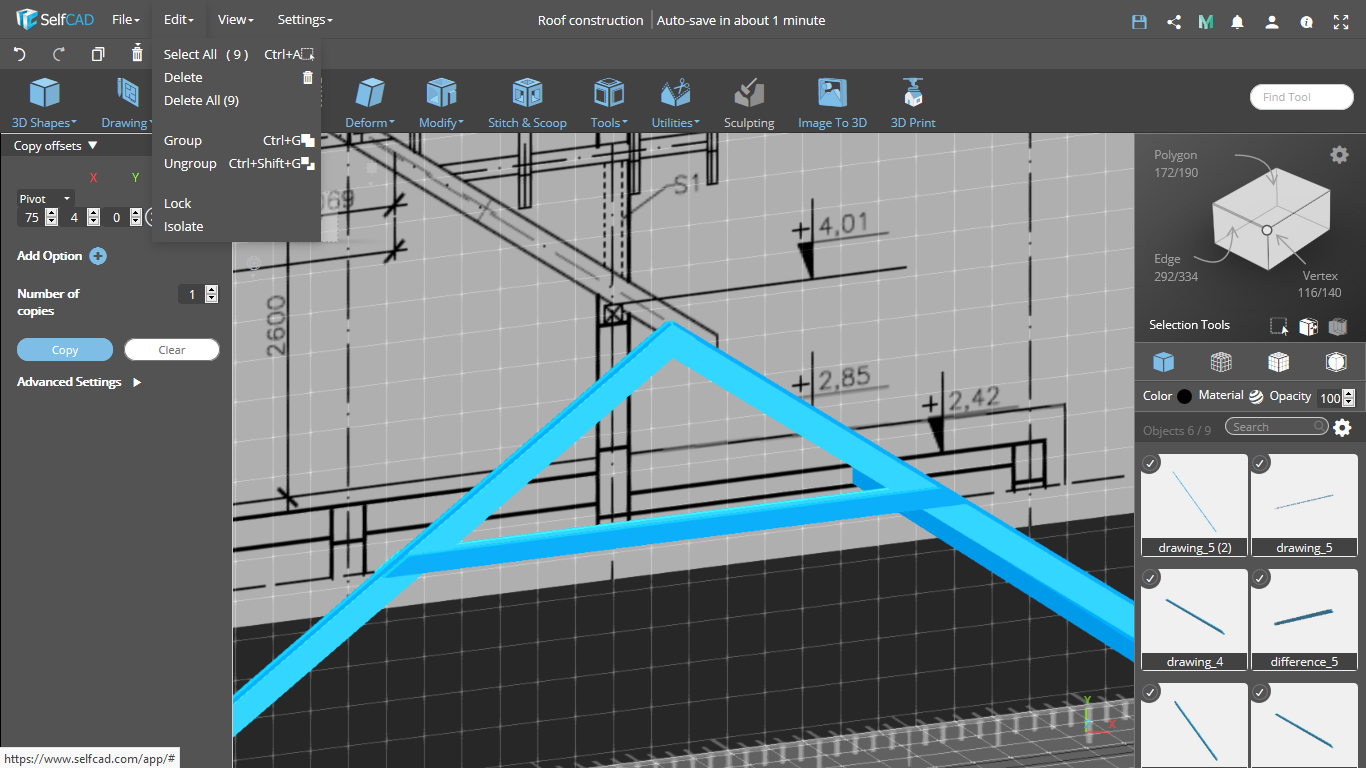Open the Modify tool
This screenshot has width=1366, height=768.
441,103
